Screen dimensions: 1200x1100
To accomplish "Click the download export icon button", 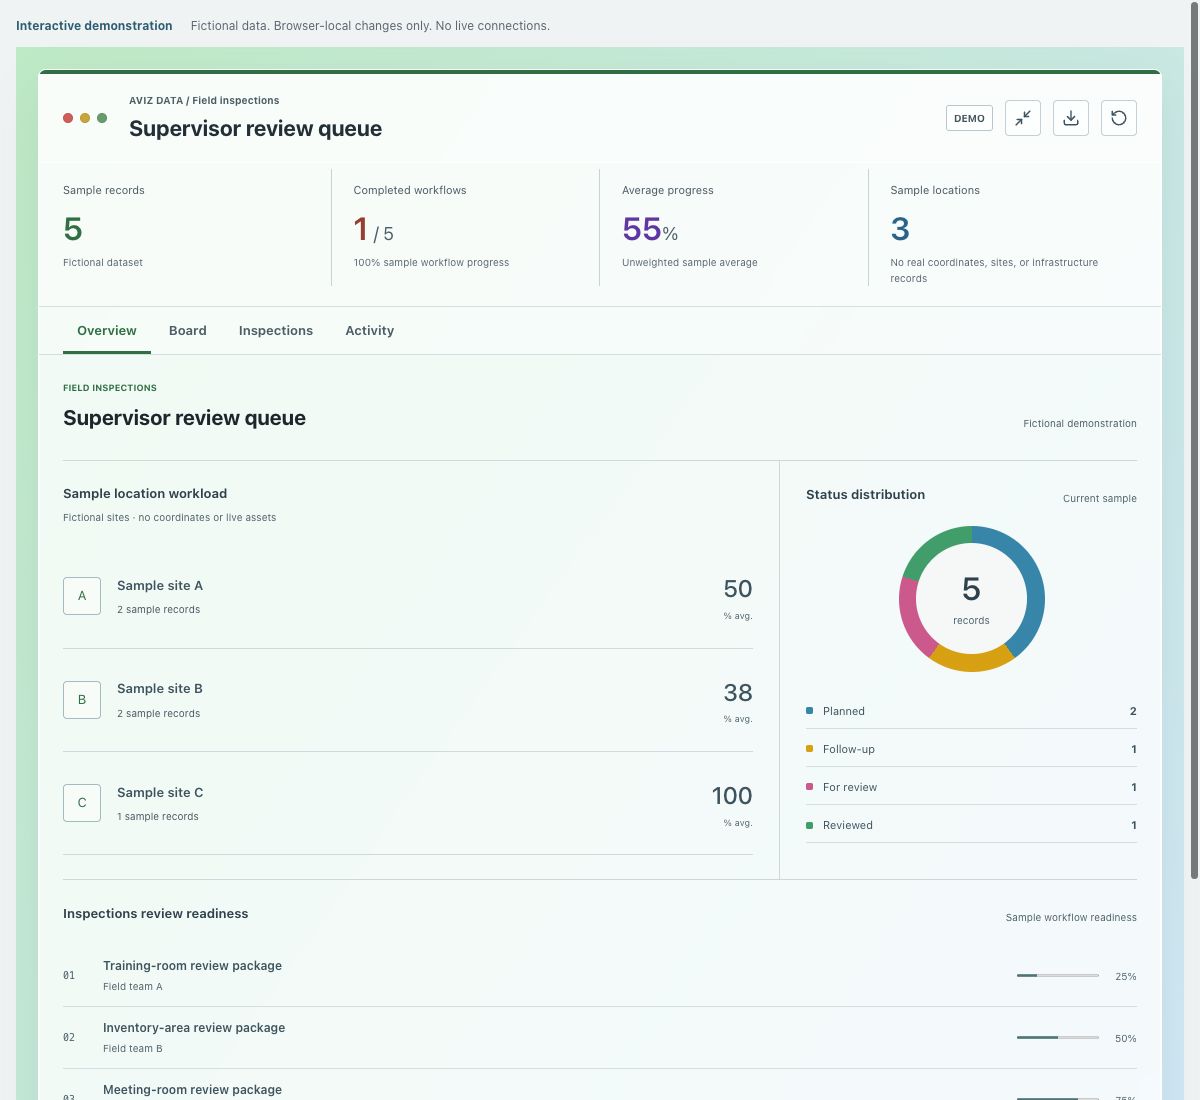I will [x=1071, y=118].
